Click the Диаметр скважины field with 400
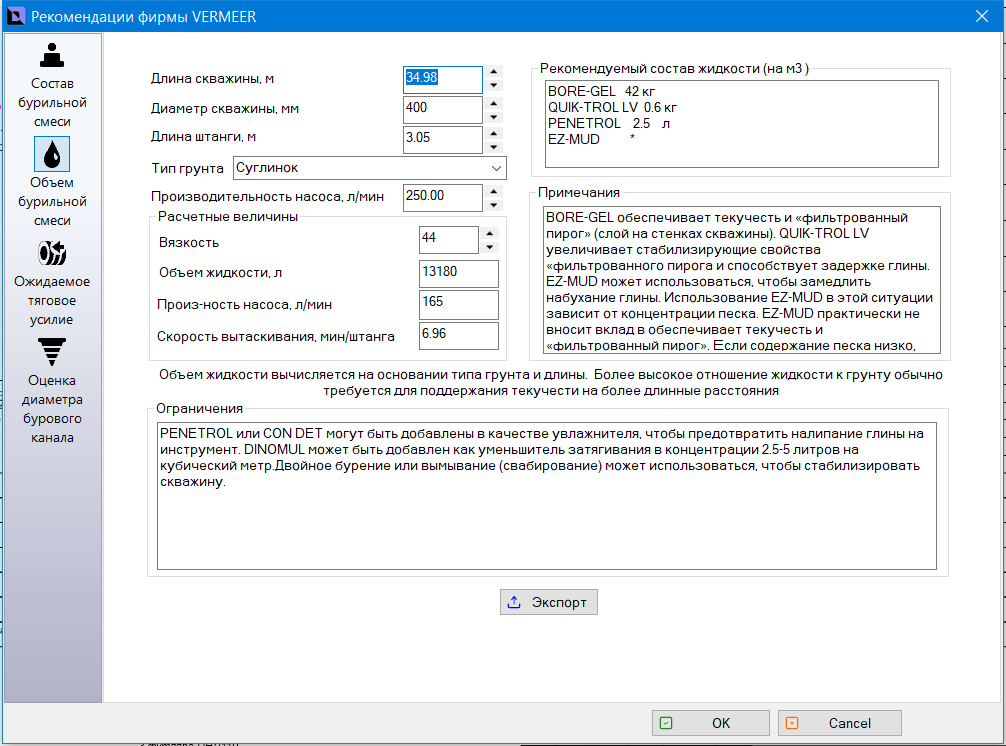1006x746 pixels. pos(443,110)
